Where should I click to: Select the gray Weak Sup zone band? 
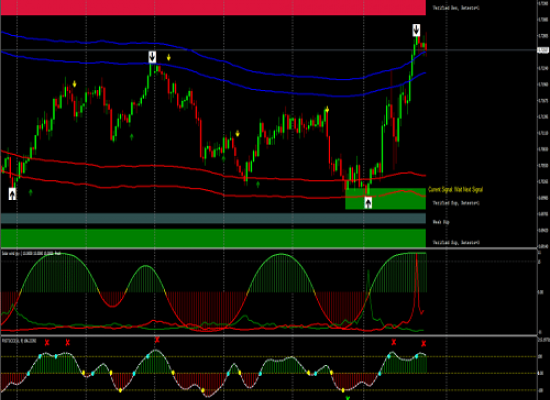pyautogui.click(x=213, y=218)
